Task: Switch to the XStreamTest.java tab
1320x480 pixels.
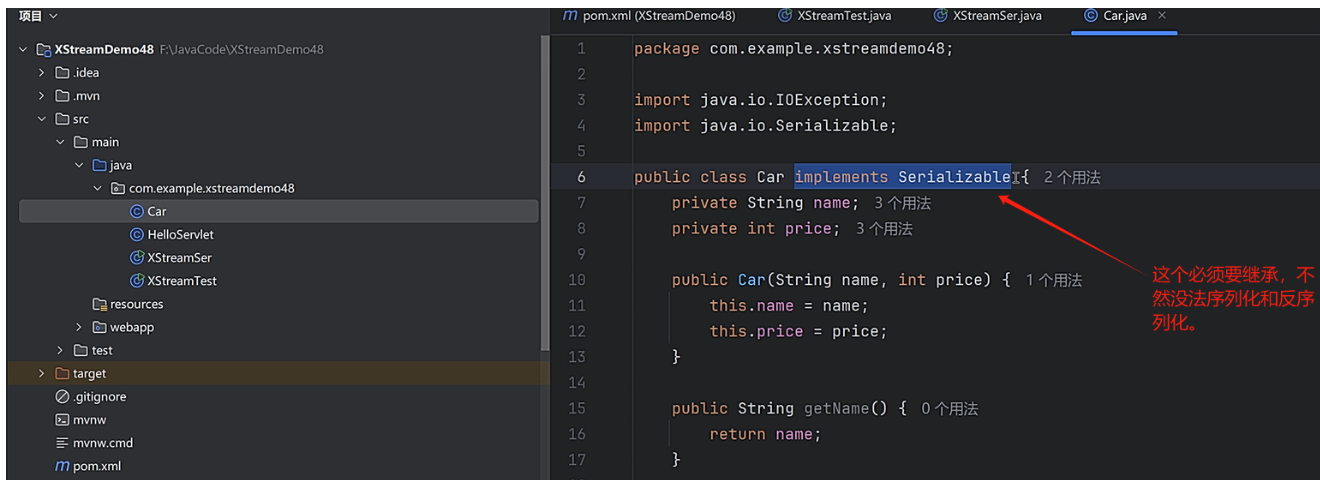Action: [834, 16]
